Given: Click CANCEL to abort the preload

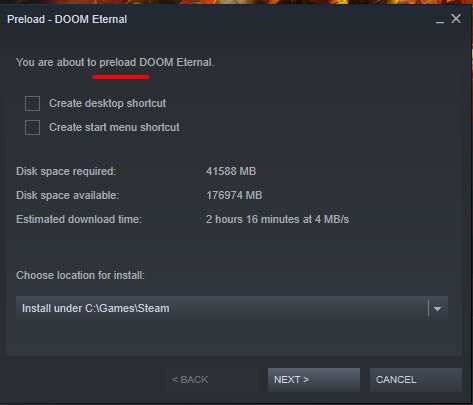Looking at the screenshot, I should click(x=416, y=380).
